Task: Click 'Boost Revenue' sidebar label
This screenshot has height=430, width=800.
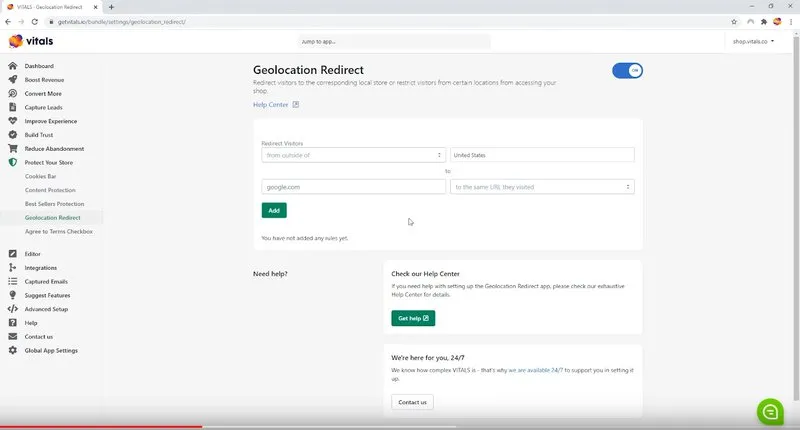Action: point(44,80)
